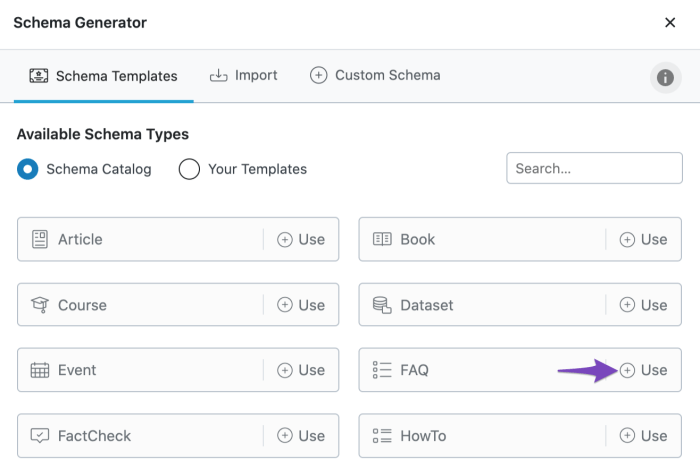Click the Course graduation cap icon
700x468 pixels.
pos(40,305)
